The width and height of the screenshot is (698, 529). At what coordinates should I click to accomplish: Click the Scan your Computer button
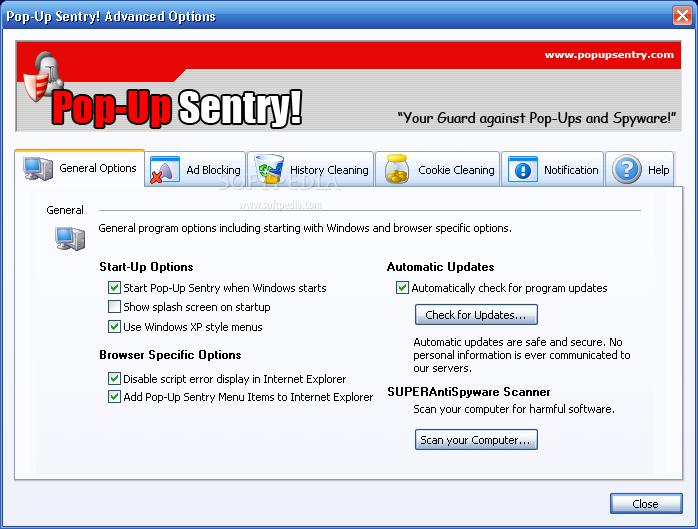476,439
